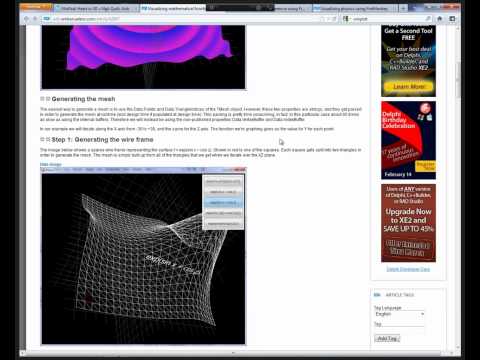The height and width of the screenshot is (360, 480).
Task: Follow the Delphi Developer Days link
Action: [x=408, y=269]
